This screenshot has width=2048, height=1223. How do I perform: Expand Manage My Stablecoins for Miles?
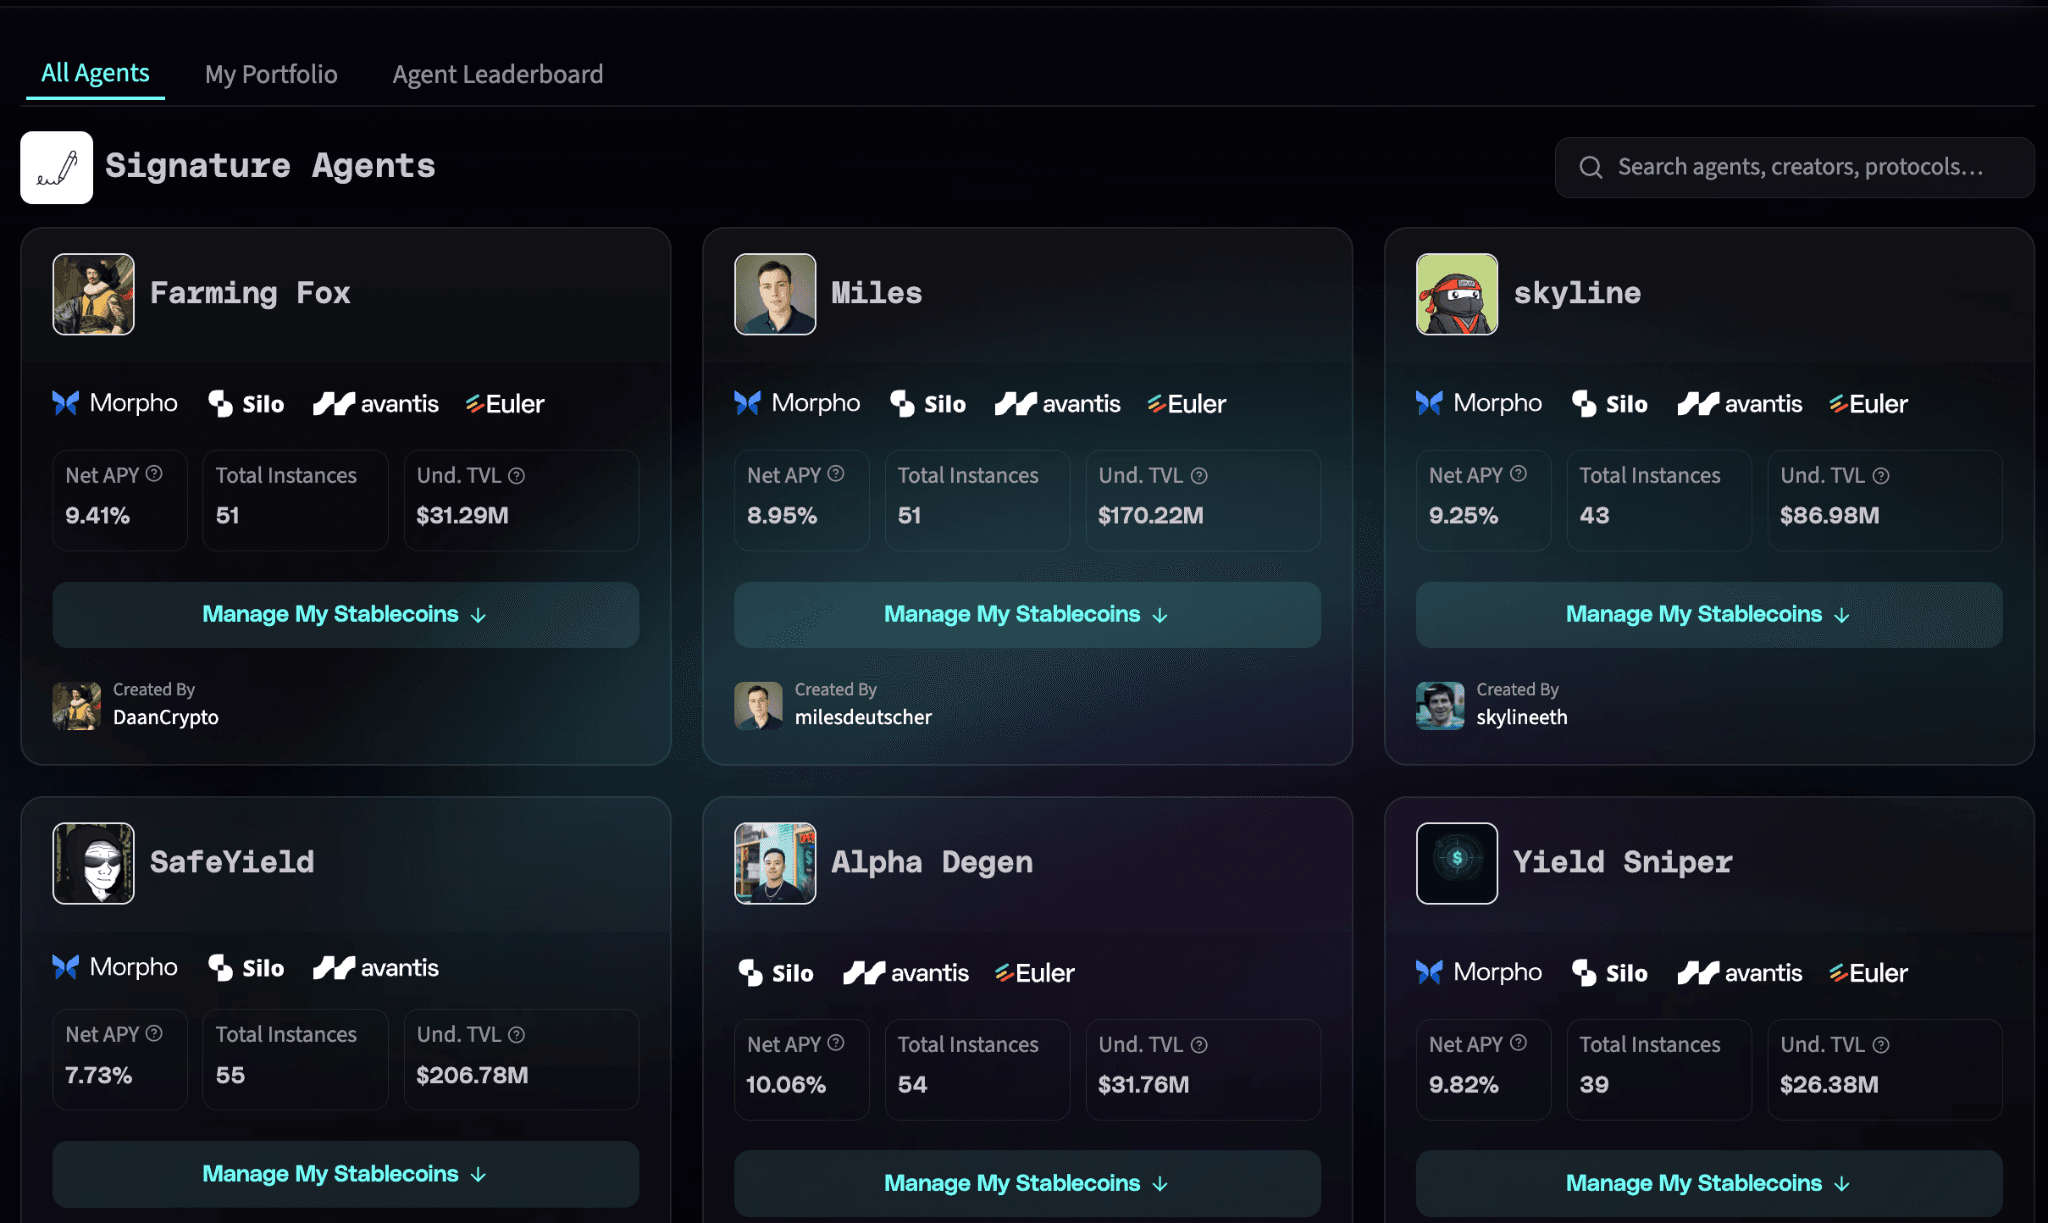click(x=1027, y=614)
